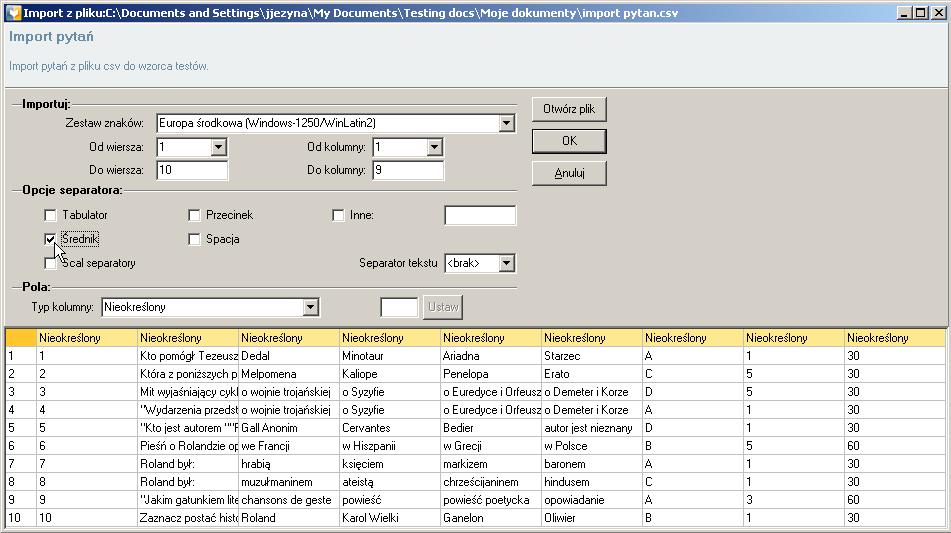Click the cell 'we Francji'

tap(289, 446)
